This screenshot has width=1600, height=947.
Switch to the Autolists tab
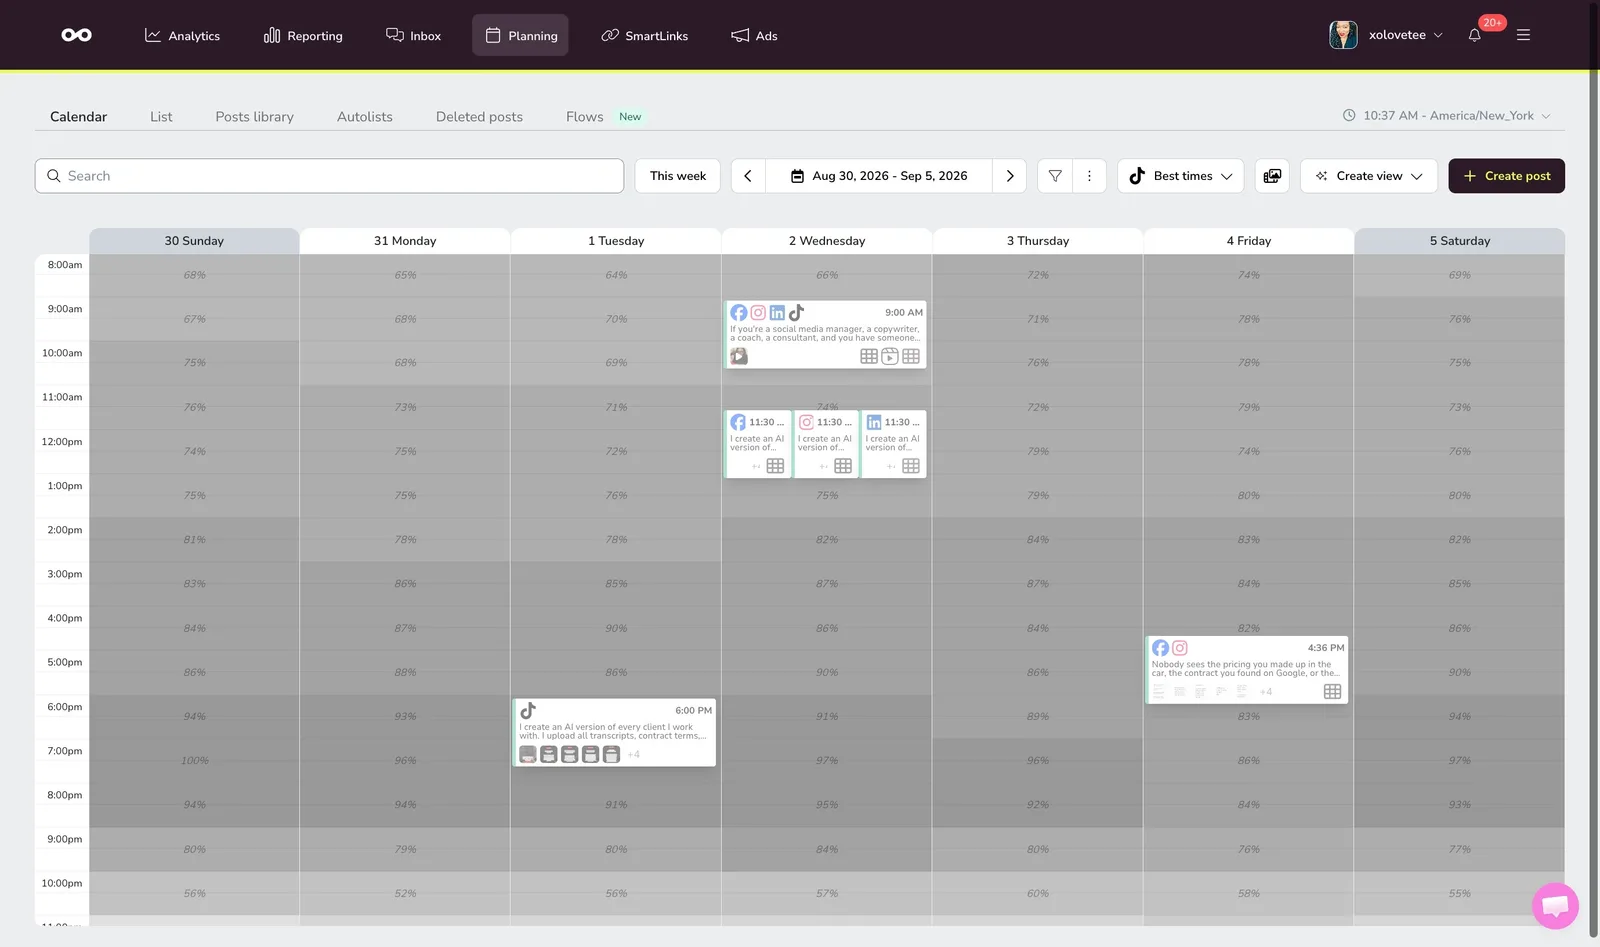[365, 117]
